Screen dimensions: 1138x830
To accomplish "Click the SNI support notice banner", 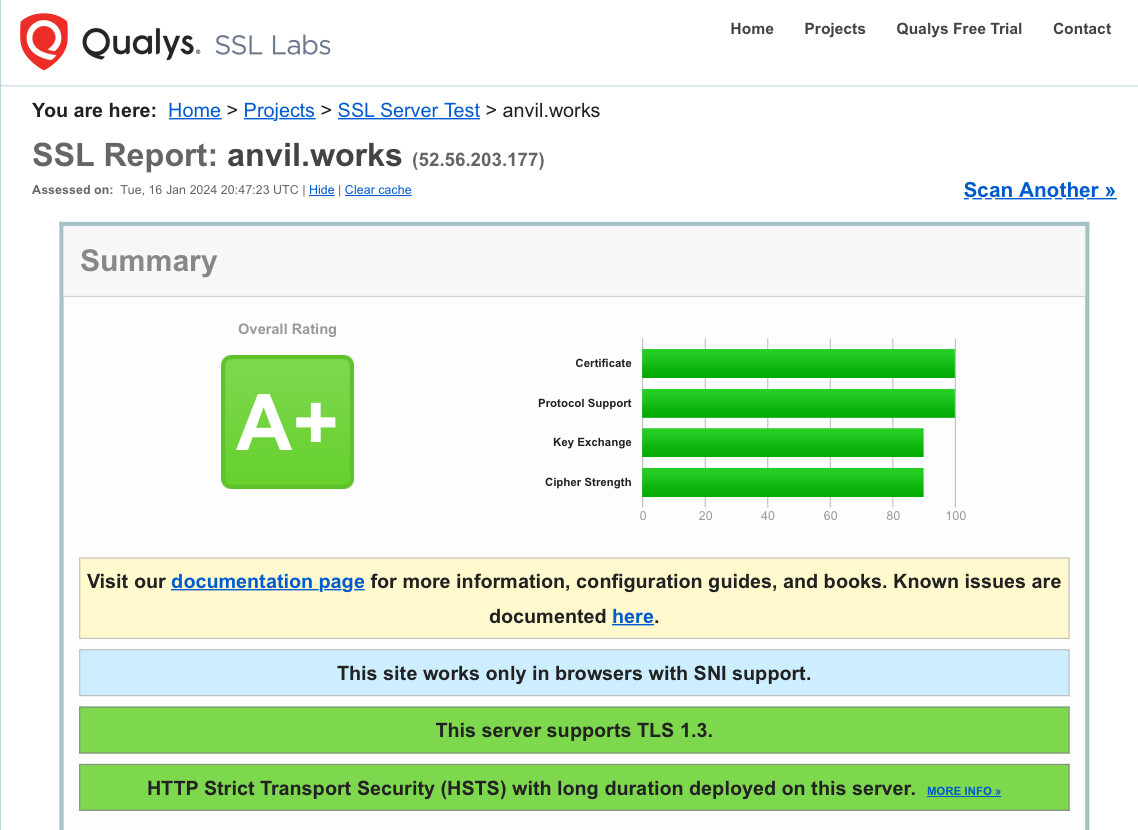I will click(574, 673).
